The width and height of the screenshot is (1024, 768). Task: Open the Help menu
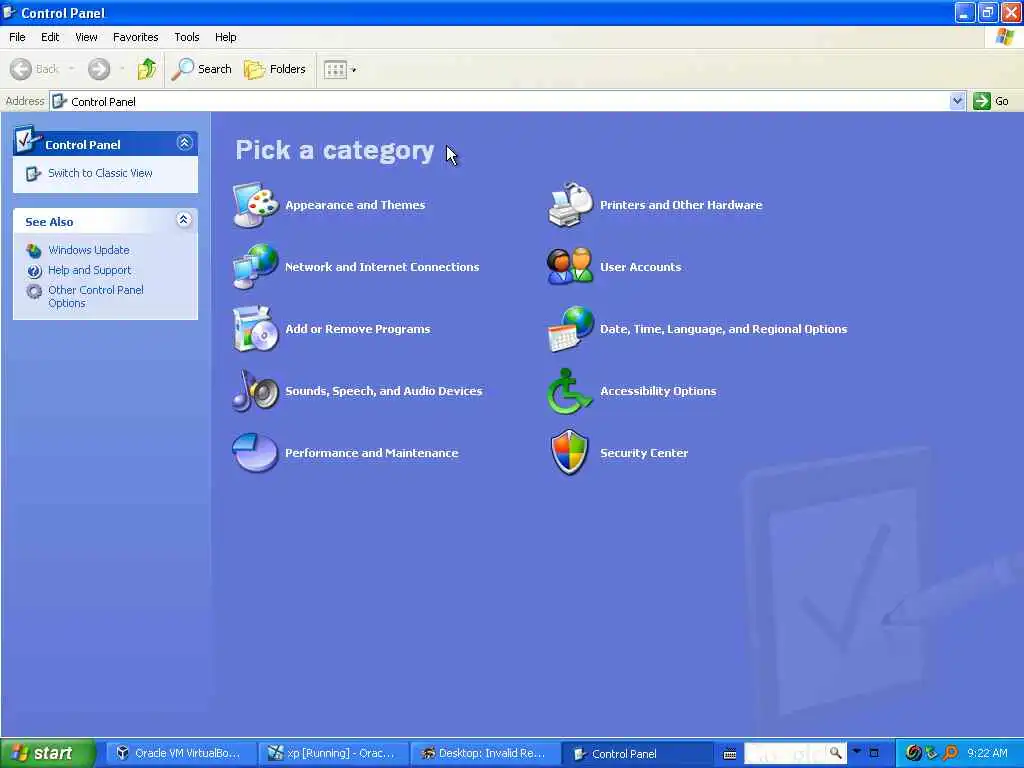click(226, 37)
